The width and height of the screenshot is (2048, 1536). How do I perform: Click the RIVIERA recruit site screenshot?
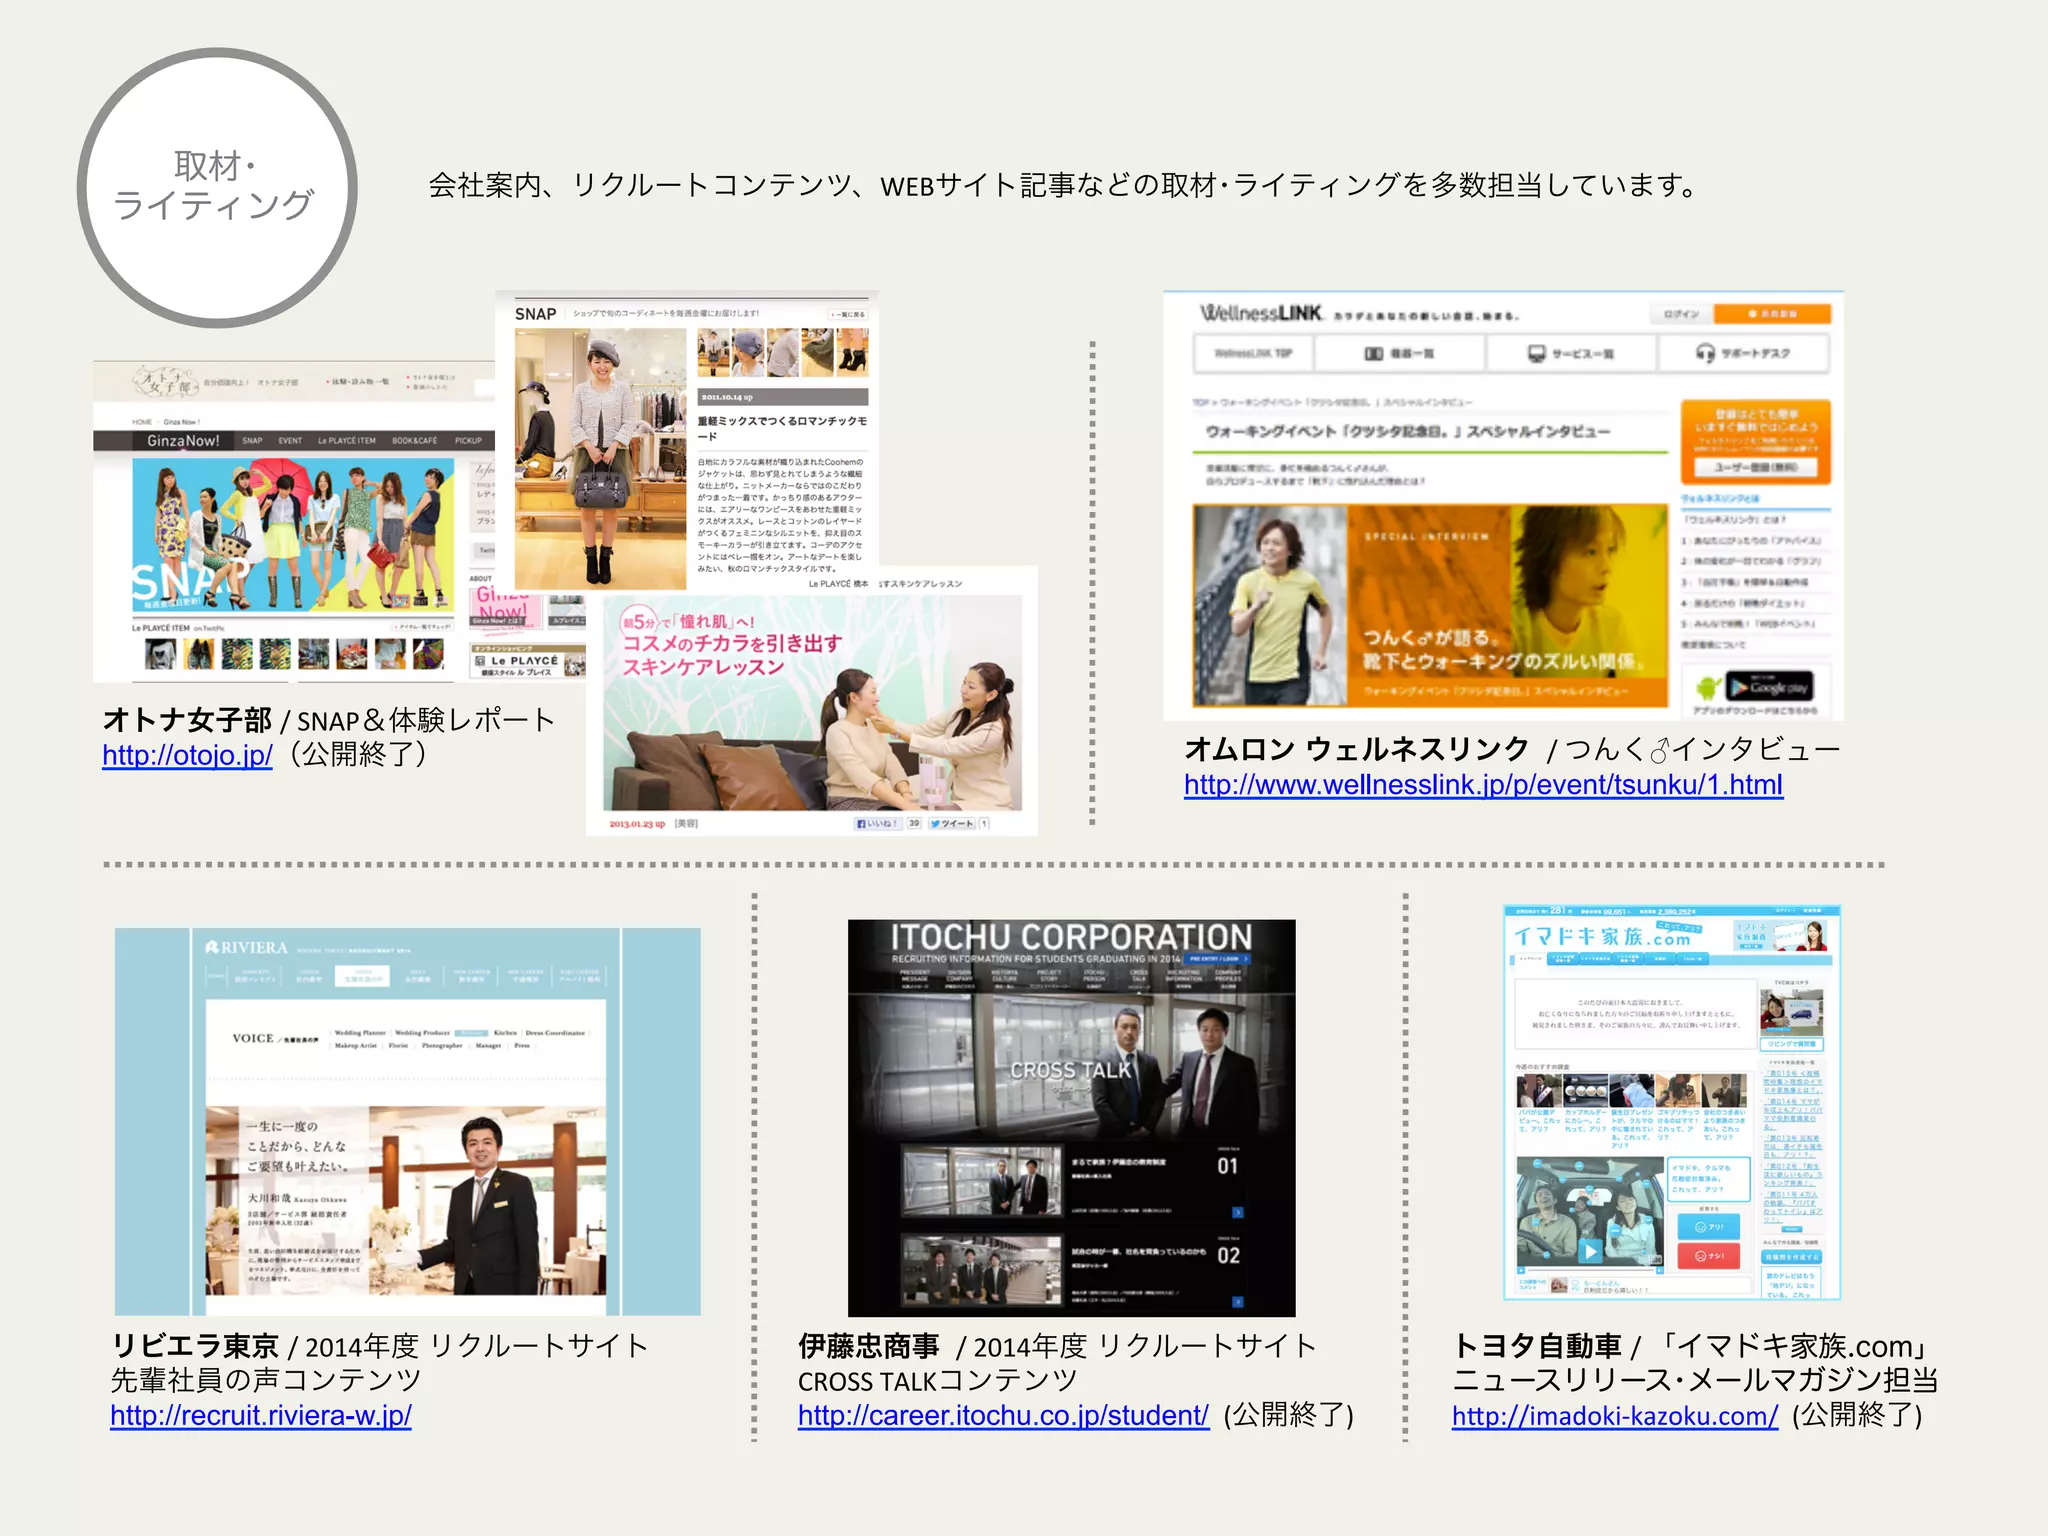click(x=407, y=1121)
